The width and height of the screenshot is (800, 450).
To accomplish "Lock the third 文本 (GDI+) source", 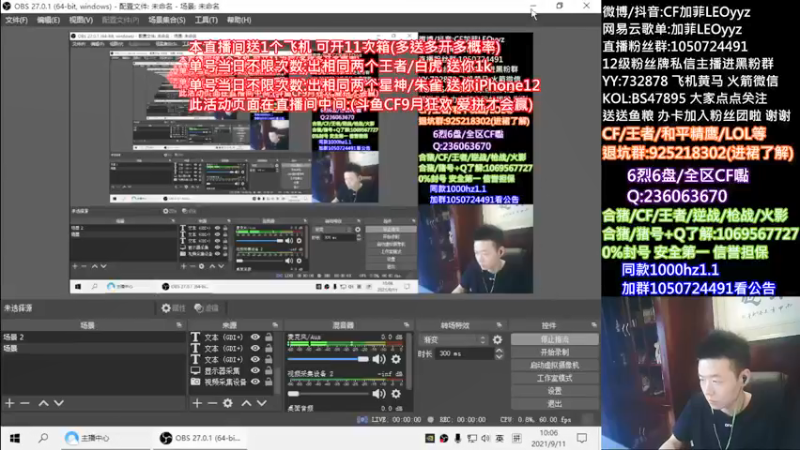I will [x=268, y=360].
